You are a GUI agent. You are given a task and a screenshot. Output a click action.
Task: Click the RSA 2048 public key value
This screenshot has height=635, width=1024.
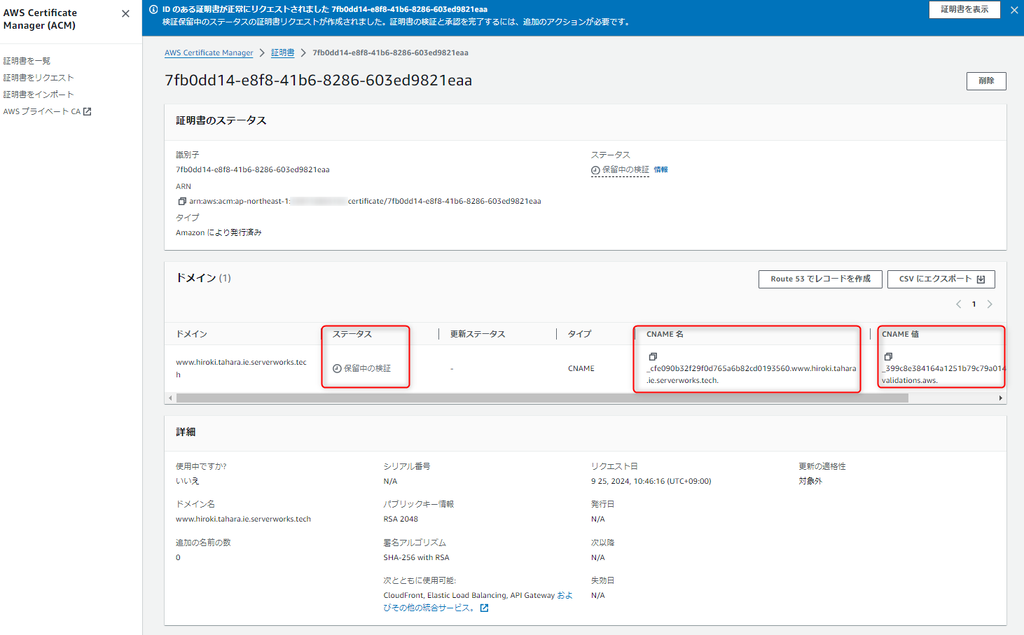[400, 519]
